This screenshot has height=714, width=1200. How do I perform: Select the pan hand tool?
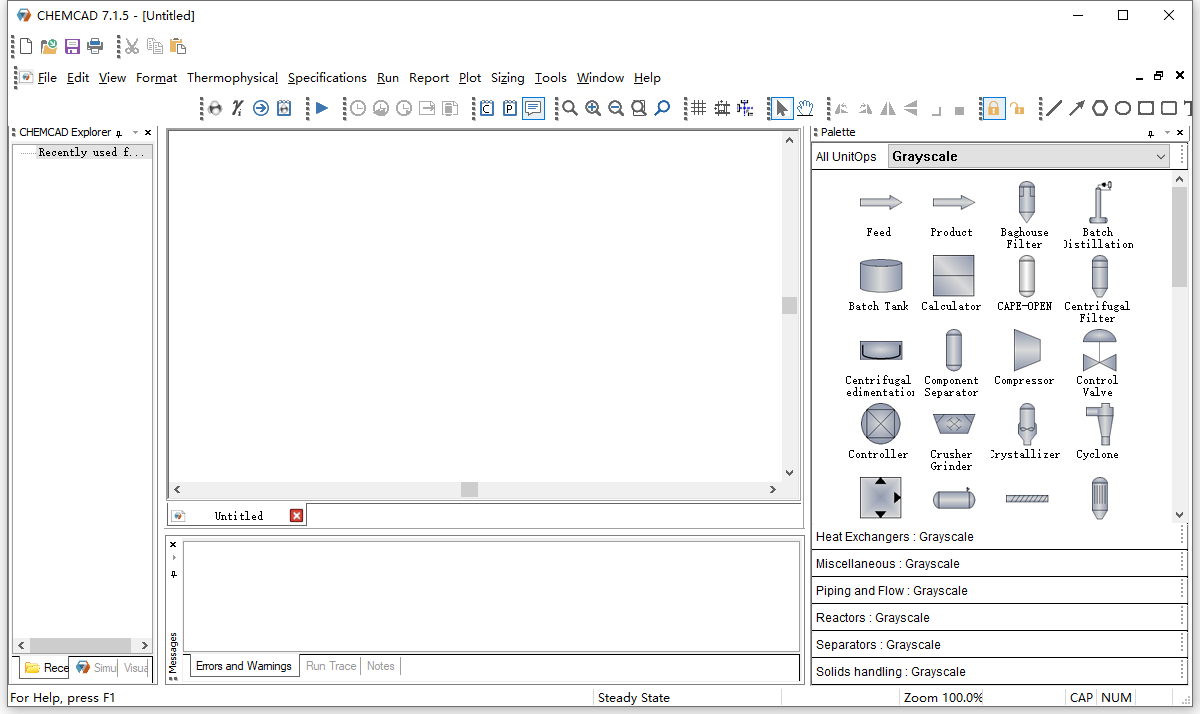point(805,108)
